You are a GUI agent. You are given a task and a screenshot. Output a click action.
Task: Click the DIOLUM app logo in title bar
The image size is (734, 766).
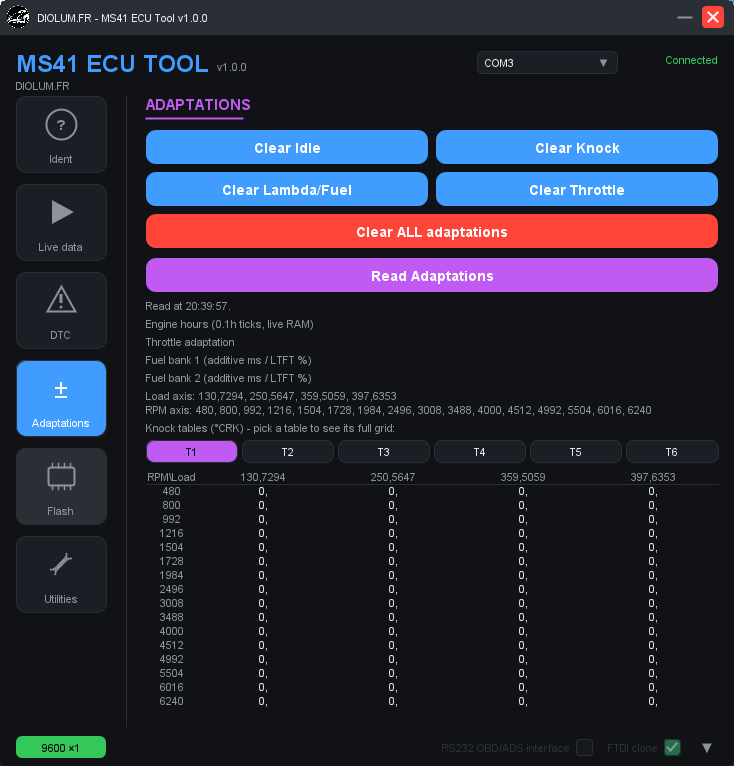coord(18,18)
